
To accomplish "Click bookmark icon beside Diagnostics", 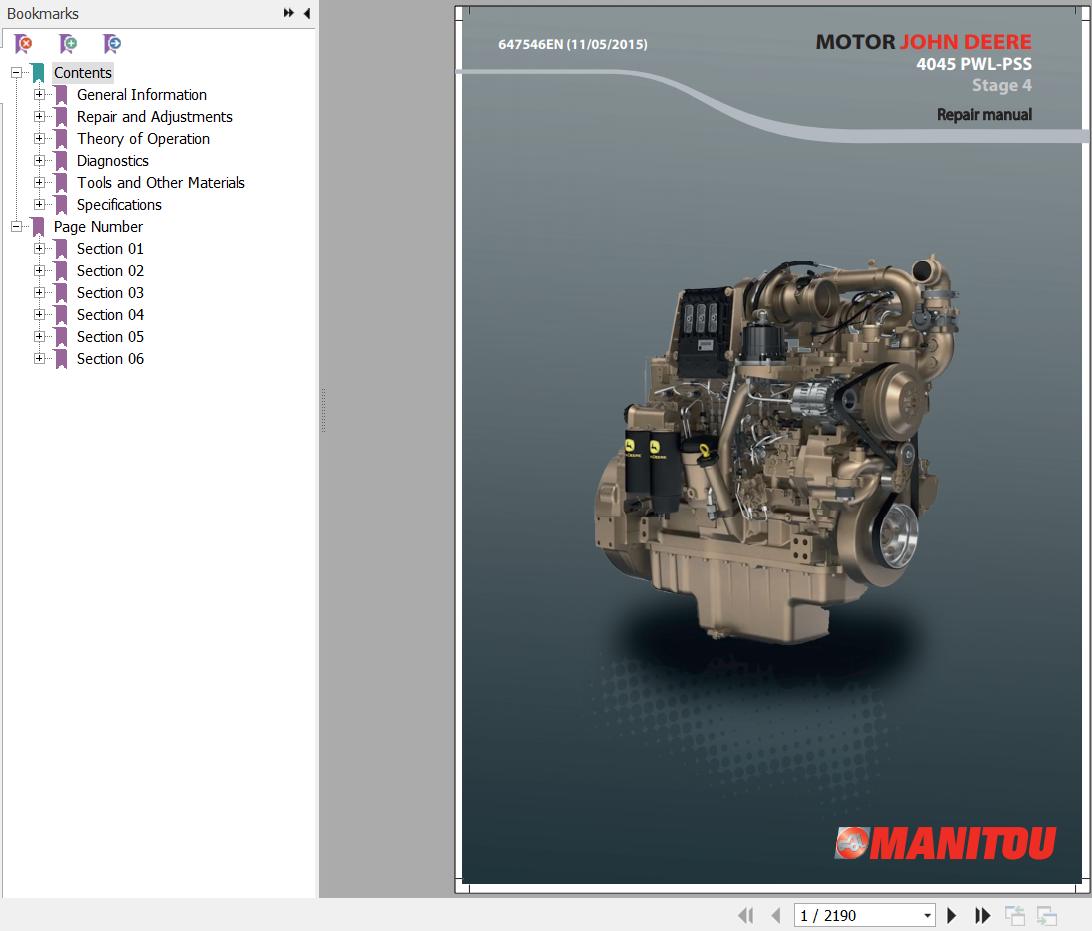I will coord(61,161).
